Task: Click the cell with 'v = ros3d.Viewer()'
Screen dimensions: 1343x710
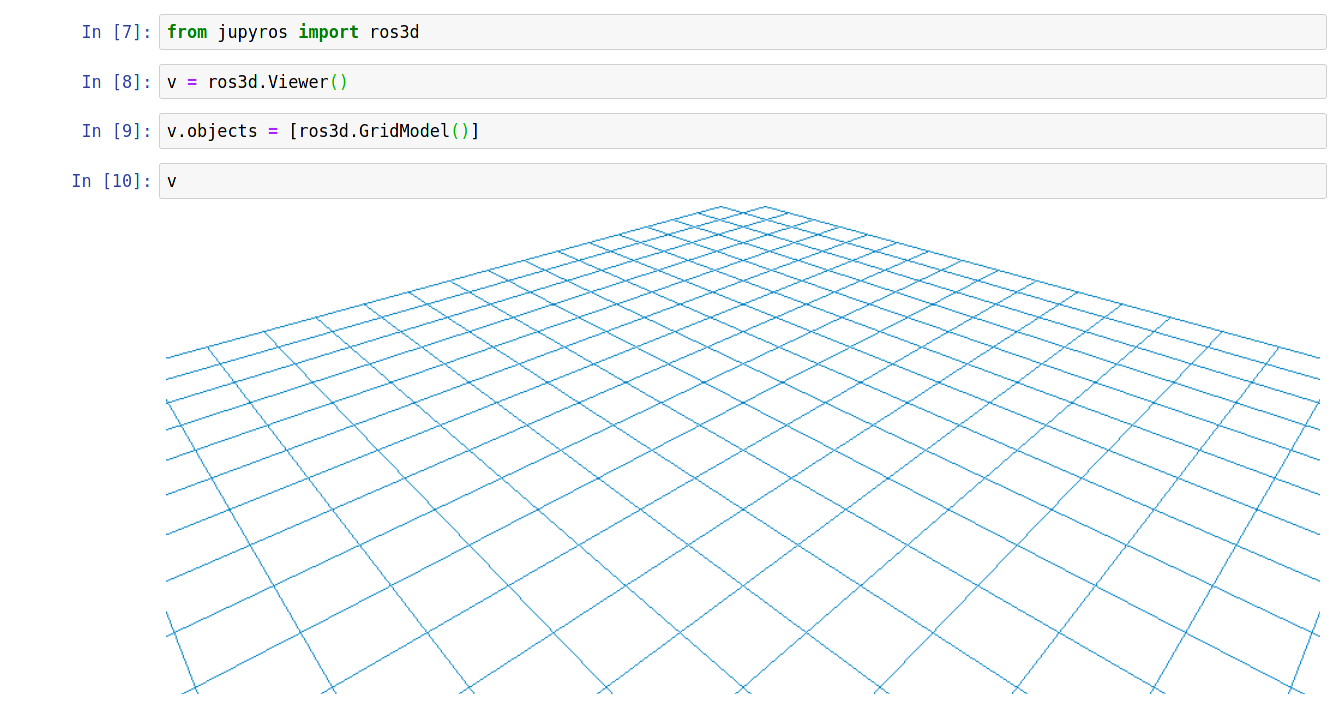Action: [x=742, y=82]
